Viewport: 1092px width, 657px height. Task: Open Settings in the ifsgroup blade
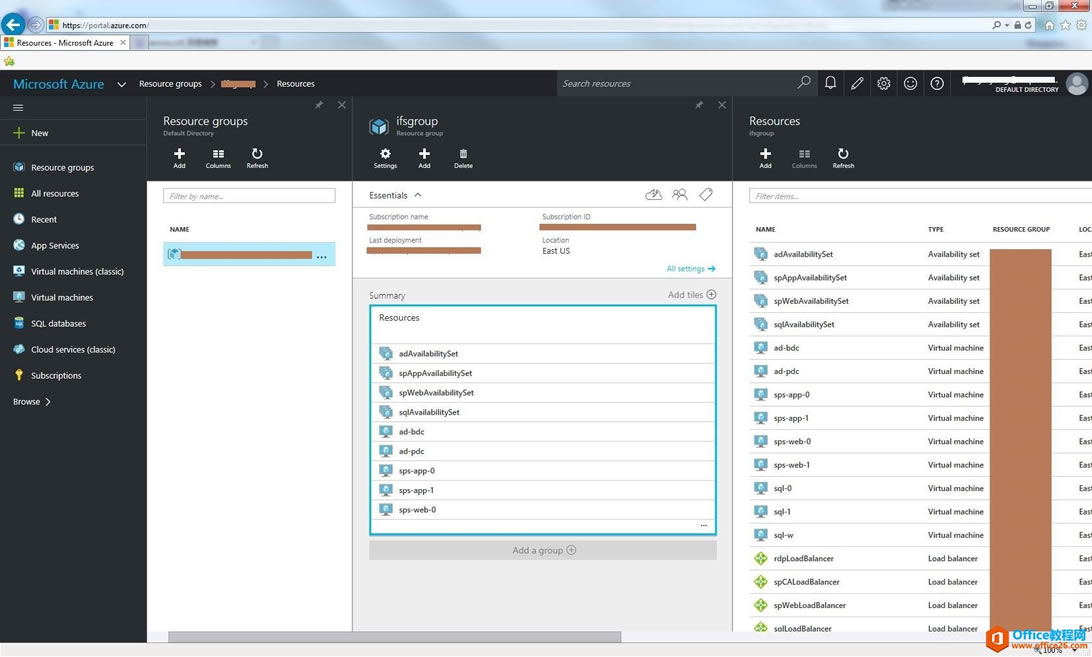coord(385,158)
